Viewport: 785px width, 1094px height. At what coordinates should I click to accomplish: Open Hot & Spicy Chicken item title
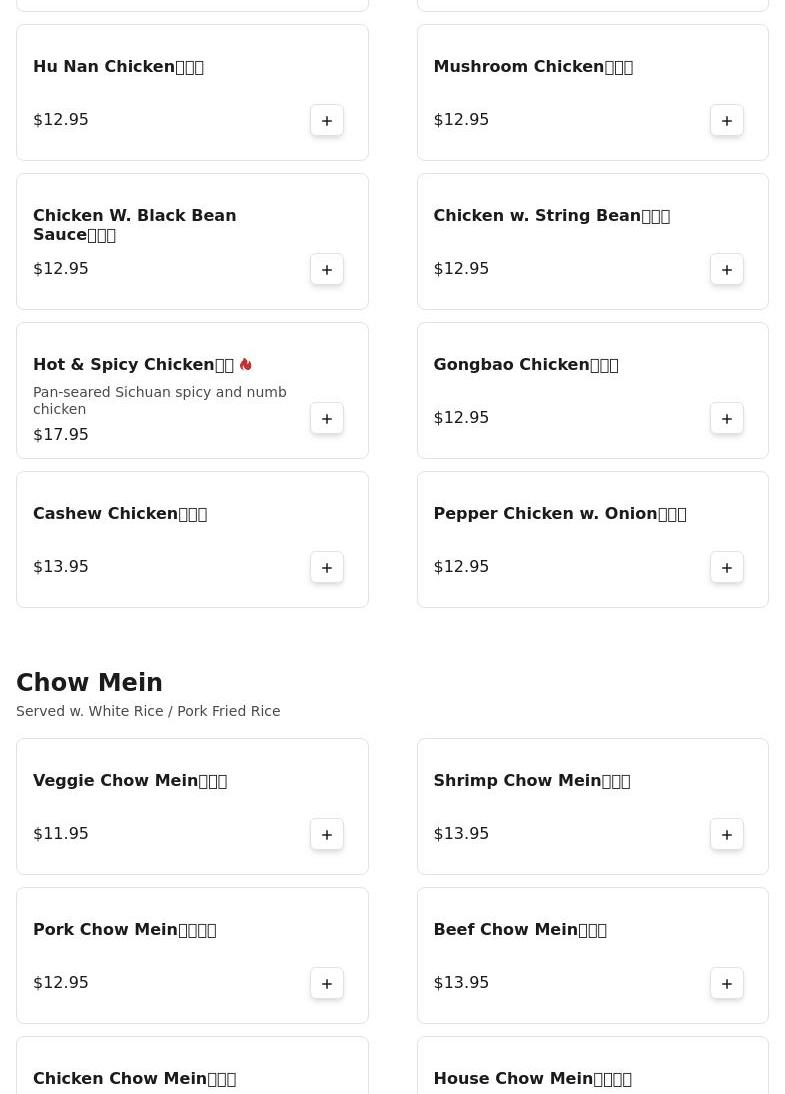[133, 364]
